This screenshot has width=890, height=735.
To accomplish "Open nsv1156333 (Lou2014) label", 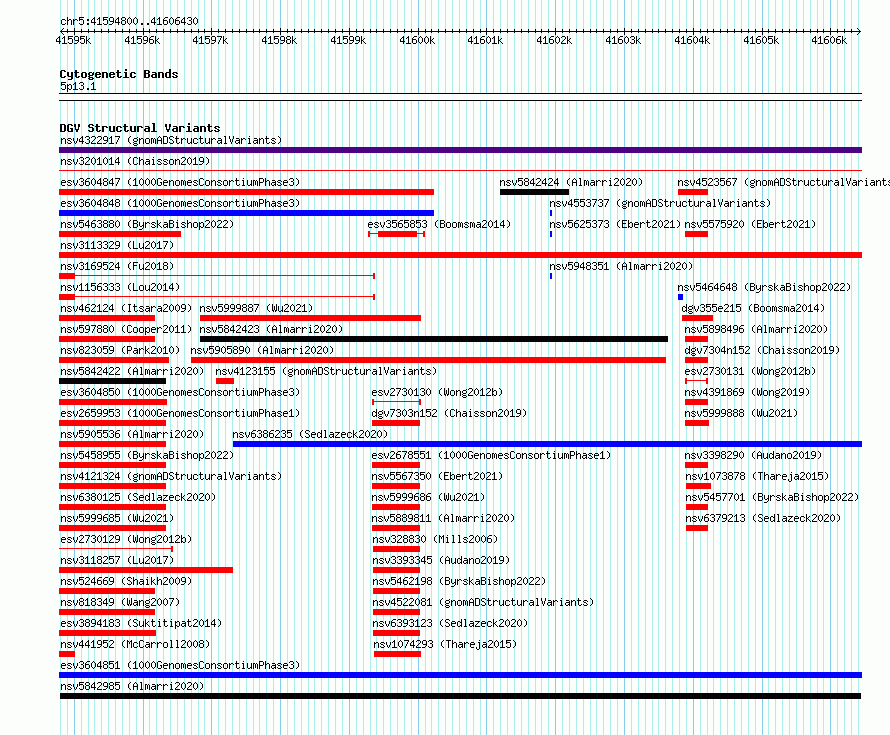I will pos(120,287).
